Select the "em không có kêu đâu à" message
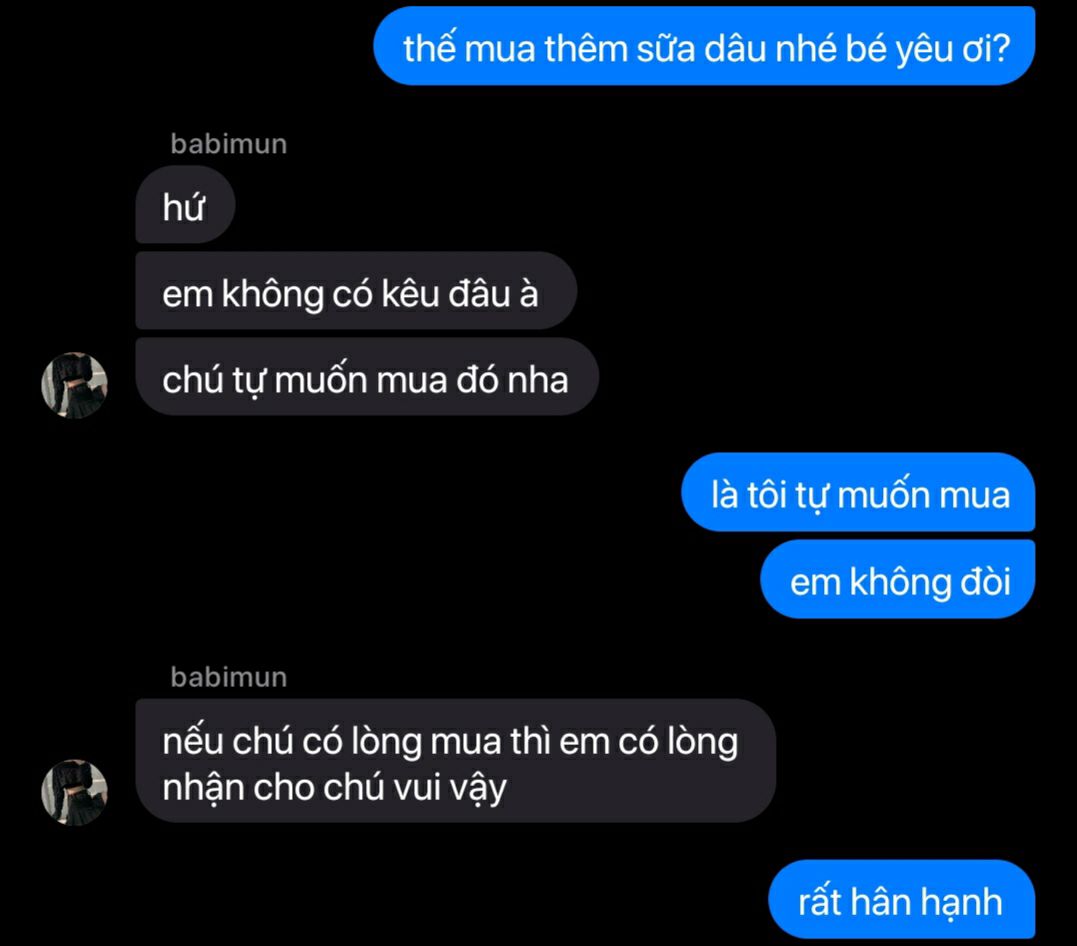Image resolution: width=1077 pixels, height=946 pixels. (356, 291)
